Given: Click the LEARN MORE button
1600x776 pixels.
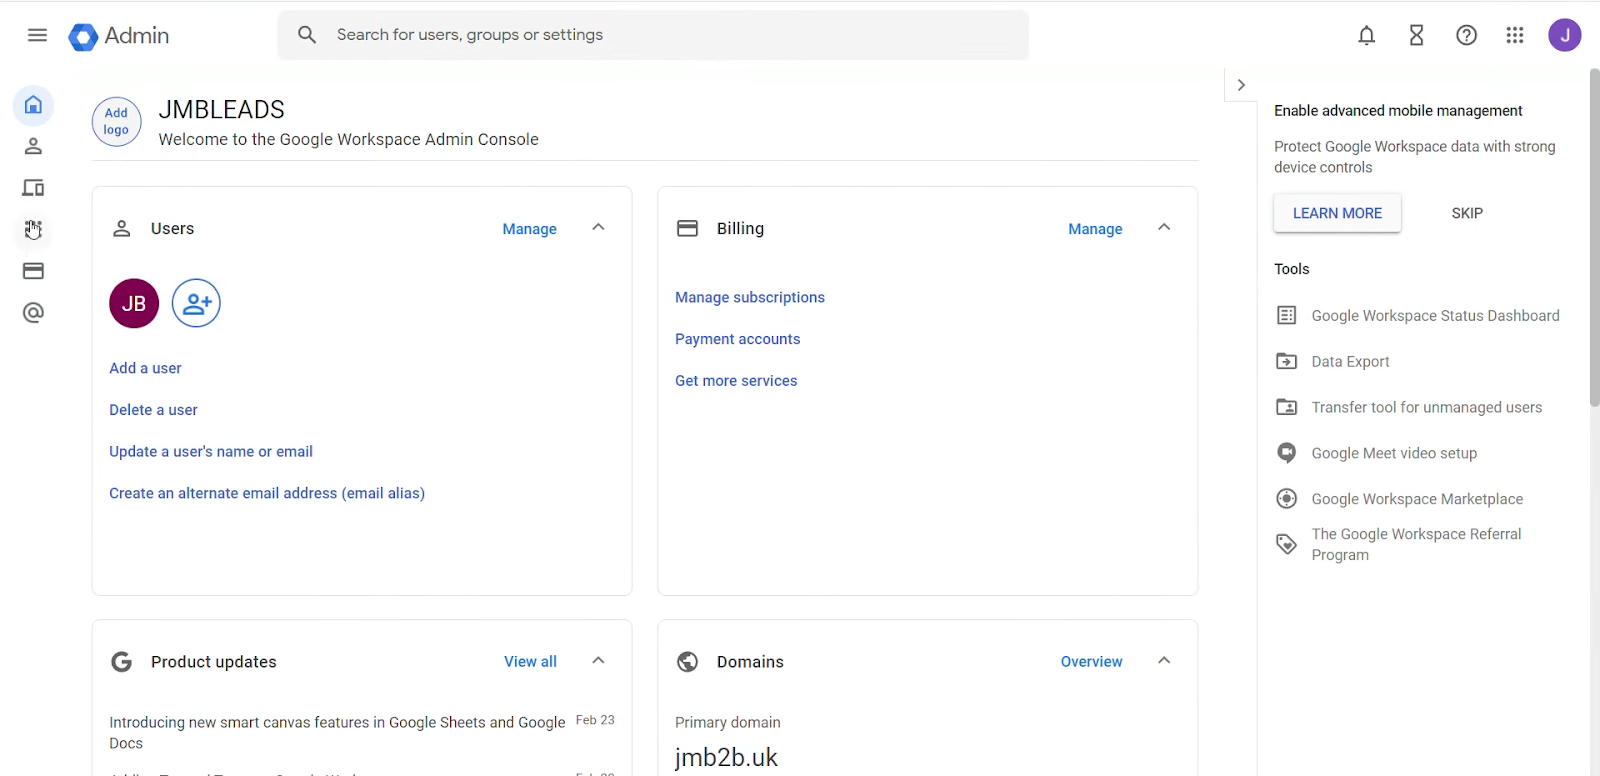Looking at the screenshot, I should coord(1337,213).
